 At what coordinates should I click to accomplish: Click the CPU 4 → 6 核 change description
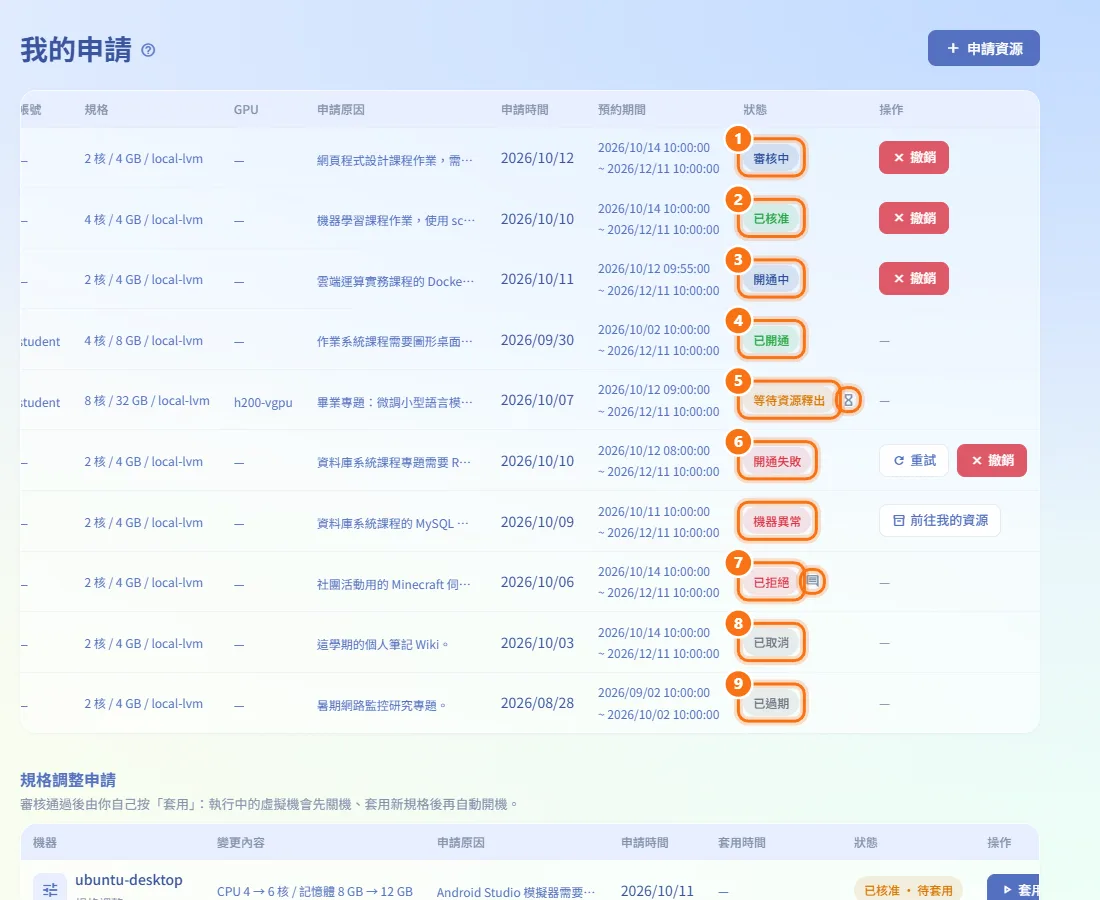click(314, 891)
